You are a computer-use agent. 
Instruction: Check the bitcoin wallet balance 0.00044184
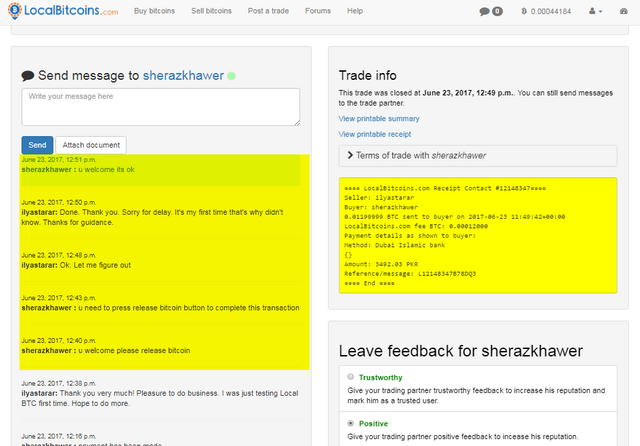546,11
